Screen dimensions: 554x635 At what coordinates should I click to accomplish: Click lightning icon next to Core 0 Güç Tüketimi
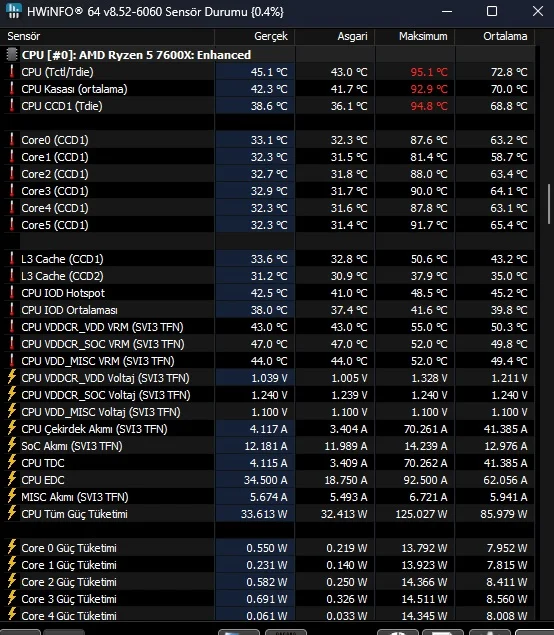(12, 548)
